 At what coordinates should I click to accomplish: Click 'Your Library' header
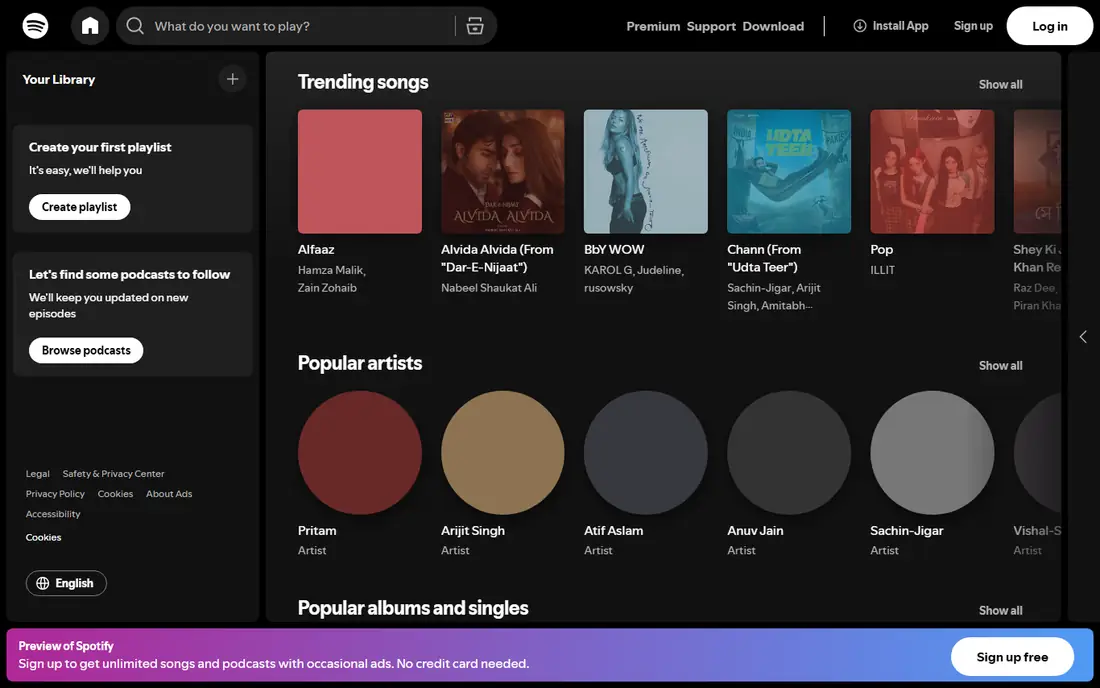click(x=59, y=79)
